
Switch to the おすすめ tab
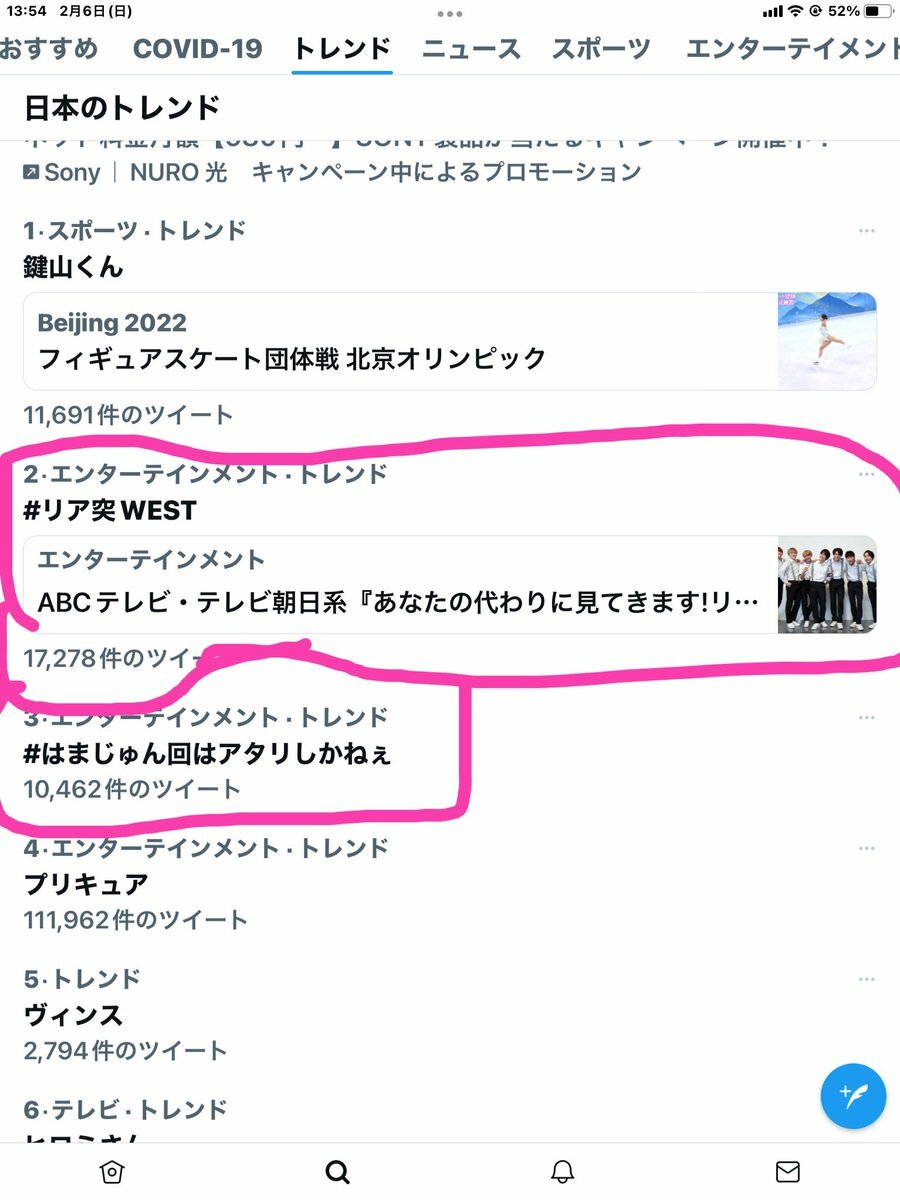49,48
